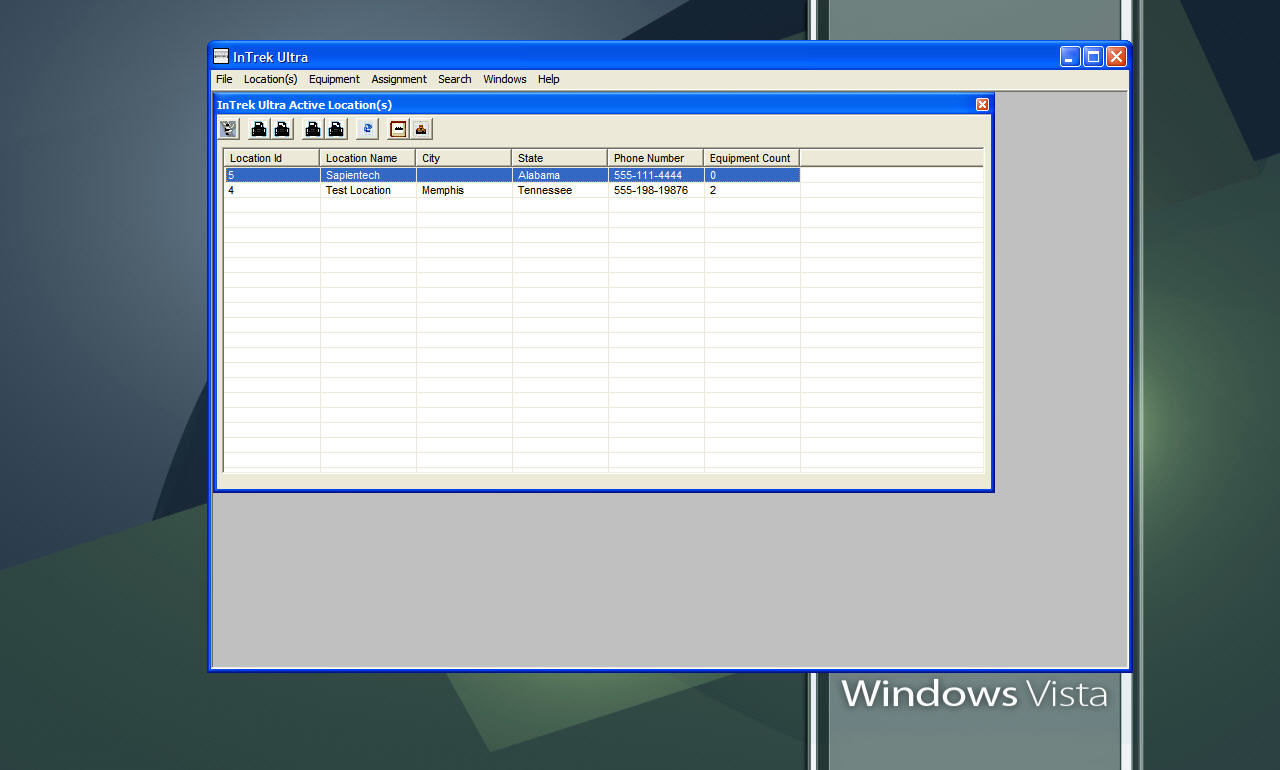Screen dimensions: 1280x770
Task: Open the Help menu
Action: coord(549,79)
